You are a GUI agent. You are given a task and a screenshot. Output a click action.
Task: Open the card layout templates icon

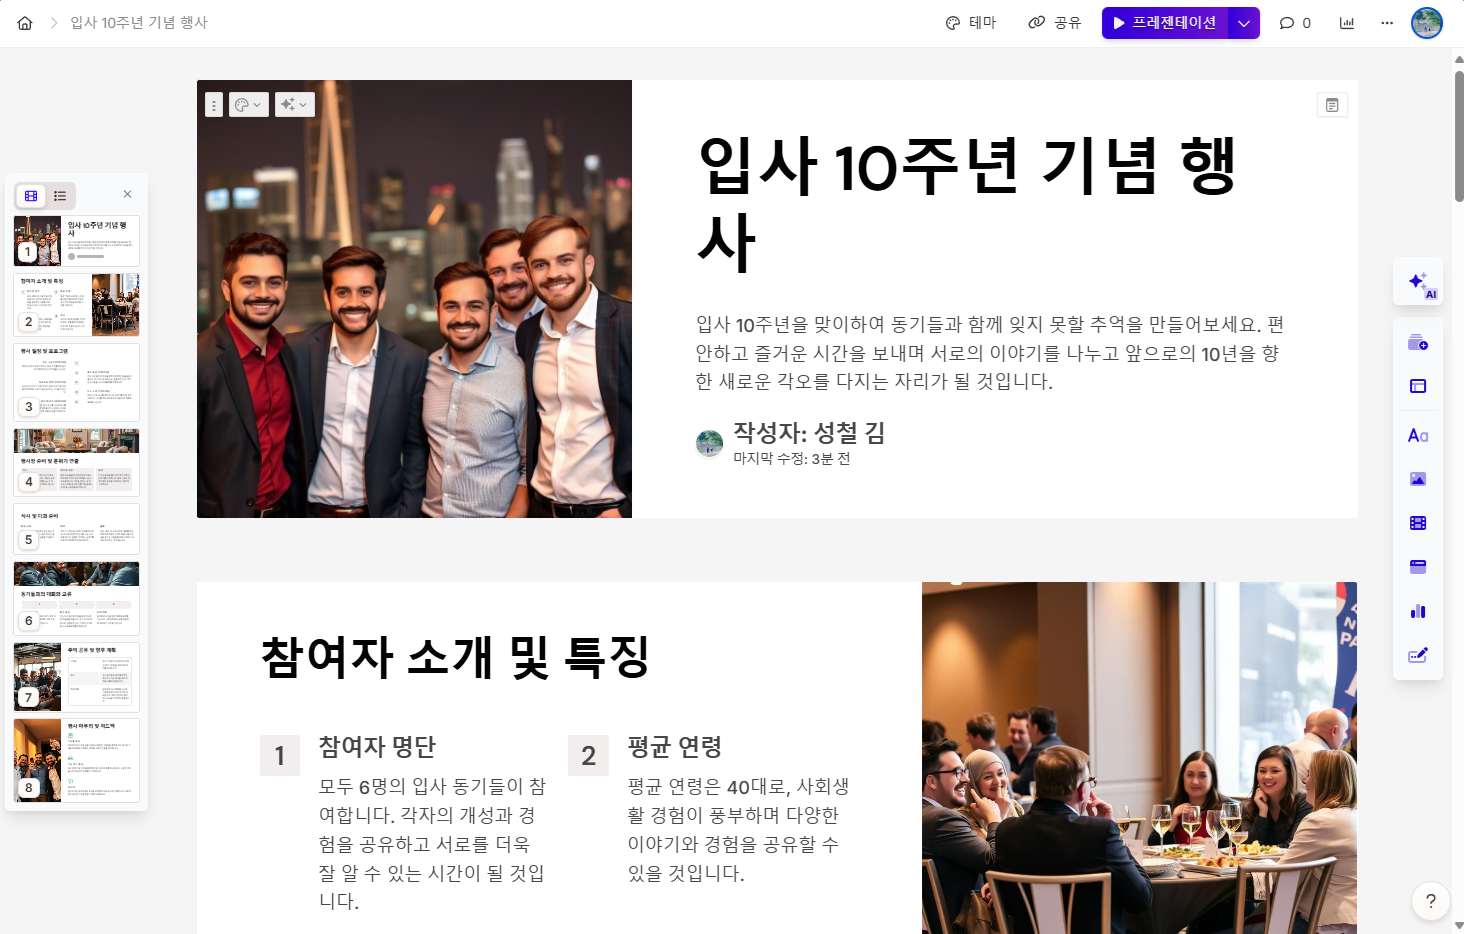click(x=1418, y=386)
